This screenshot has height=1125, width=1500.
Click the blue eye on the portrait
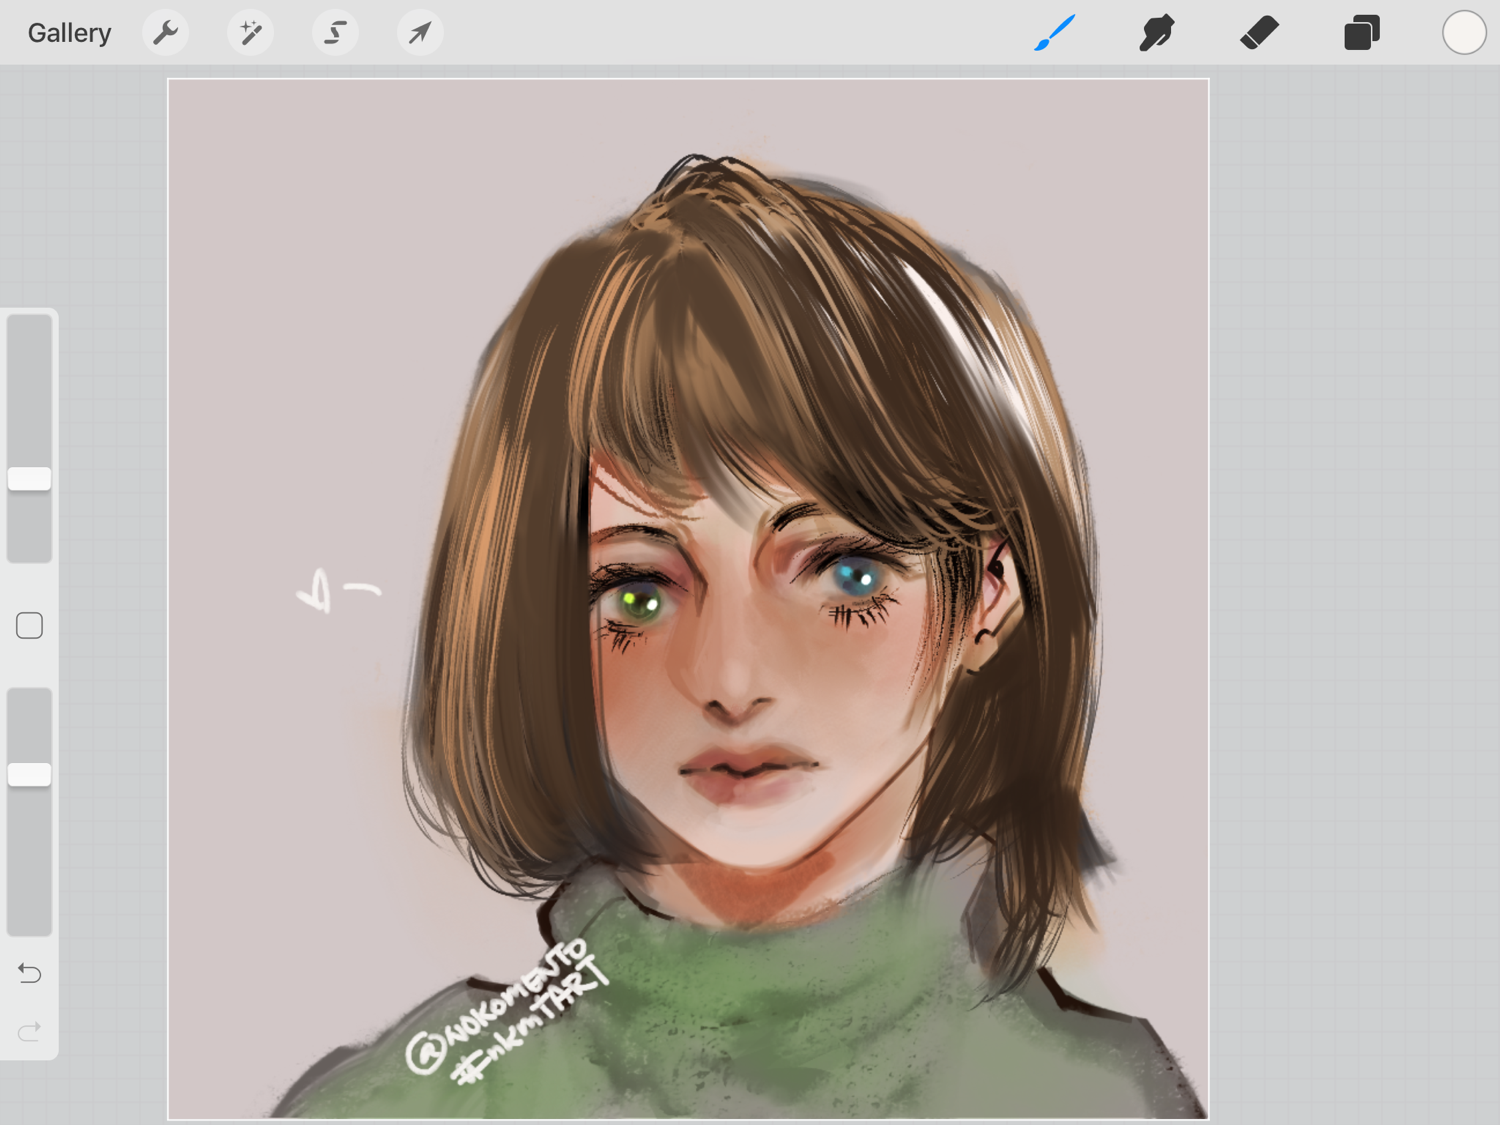pyautogui.click(x=855, y=578)
